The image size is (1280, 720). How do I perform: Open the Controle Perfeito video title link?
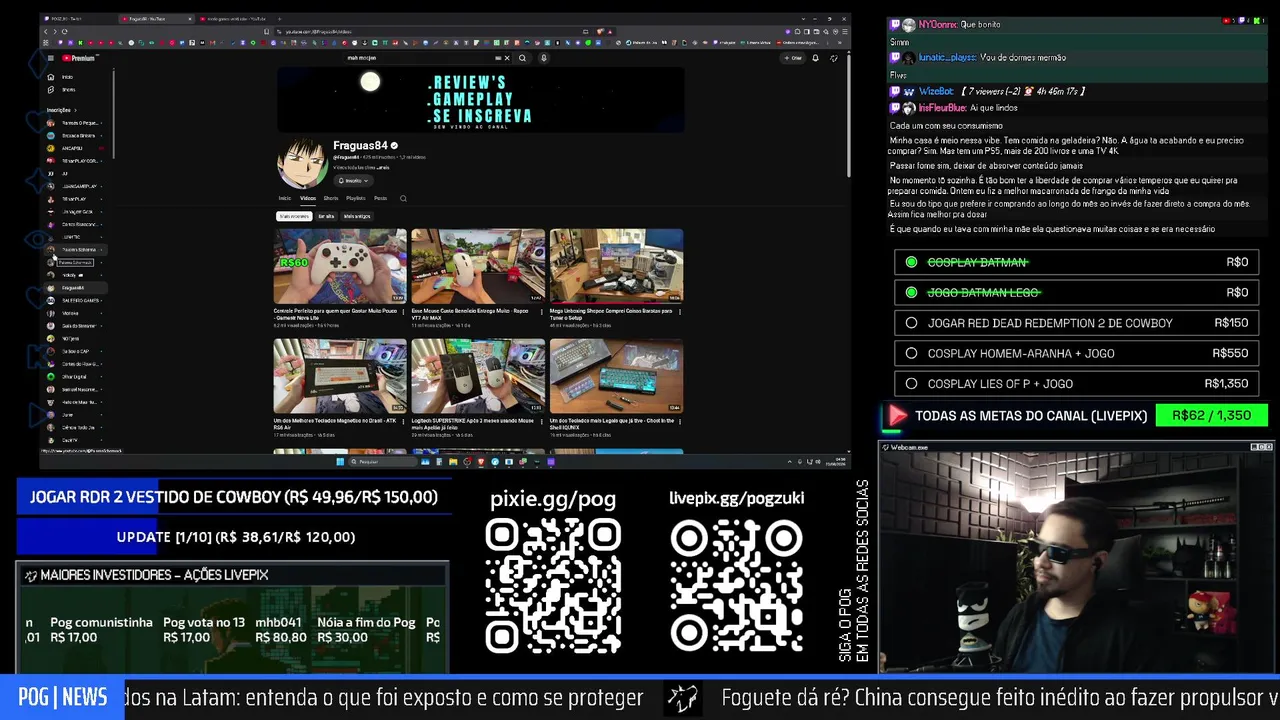tap(335, 313)
